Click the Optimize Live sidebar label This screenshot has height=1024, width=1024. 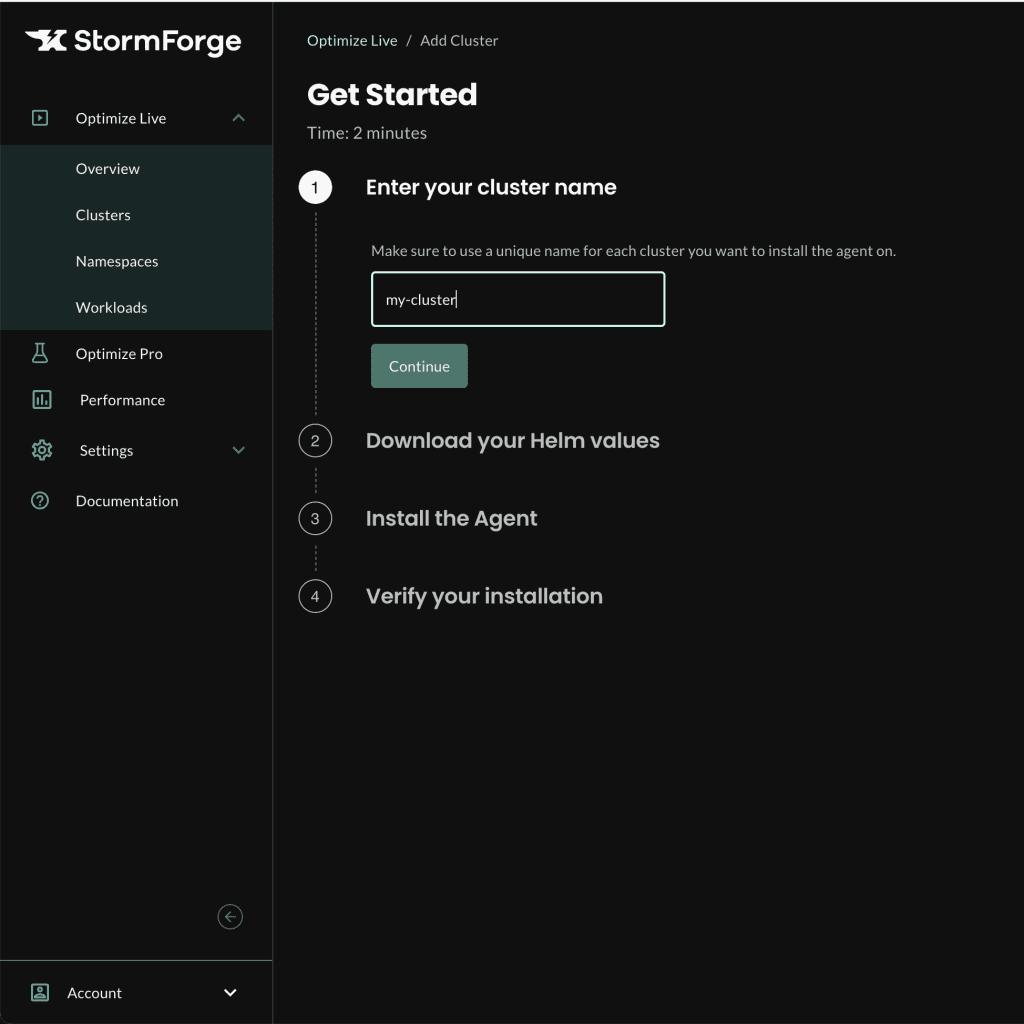[121, 118]
